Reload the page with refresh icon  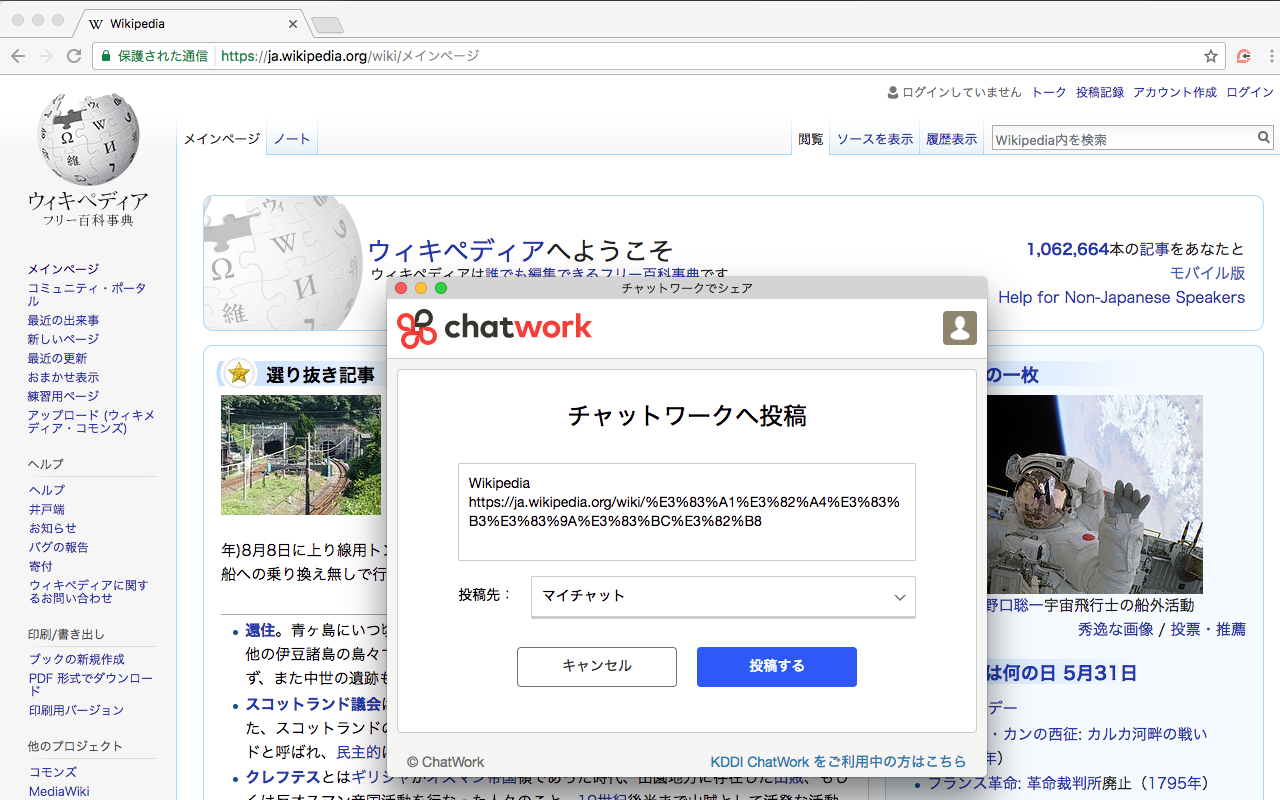(x=74, y=56)
